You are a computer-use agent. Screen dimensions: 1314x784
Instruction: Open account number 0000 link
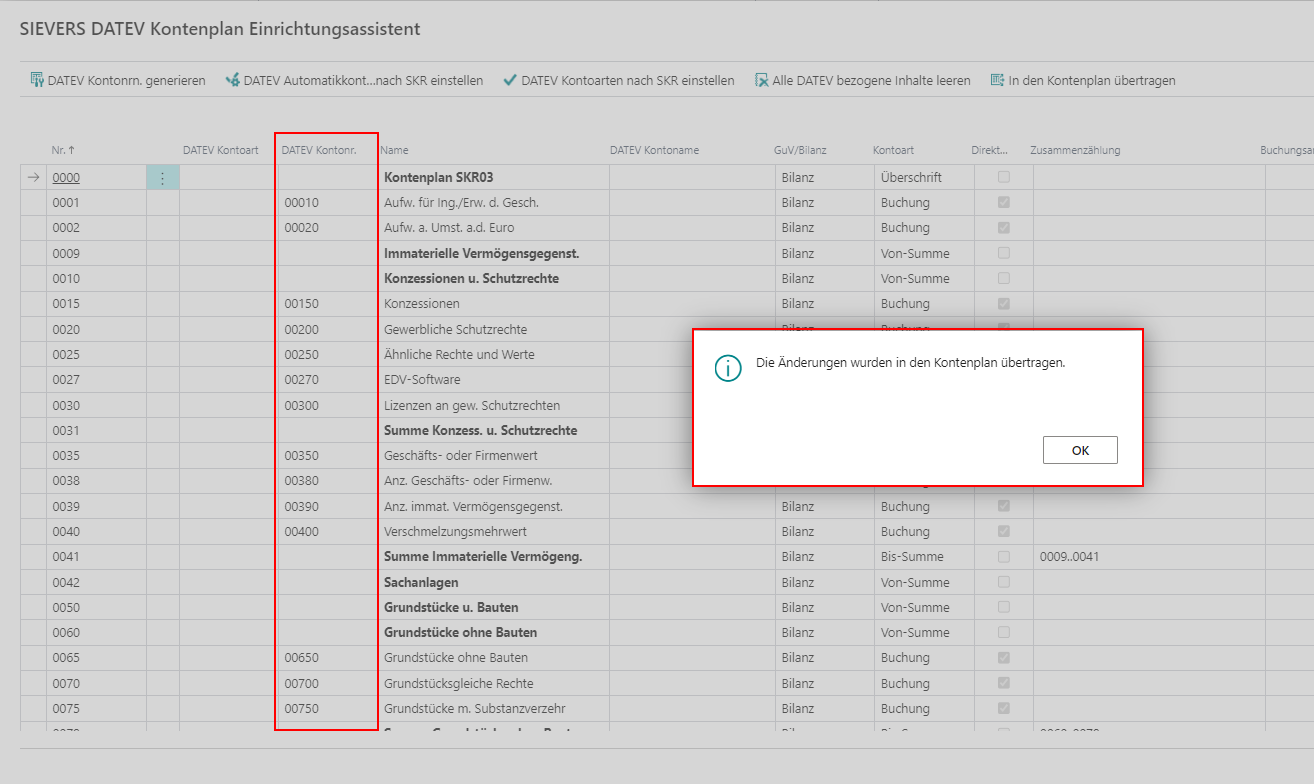(66, 178)
